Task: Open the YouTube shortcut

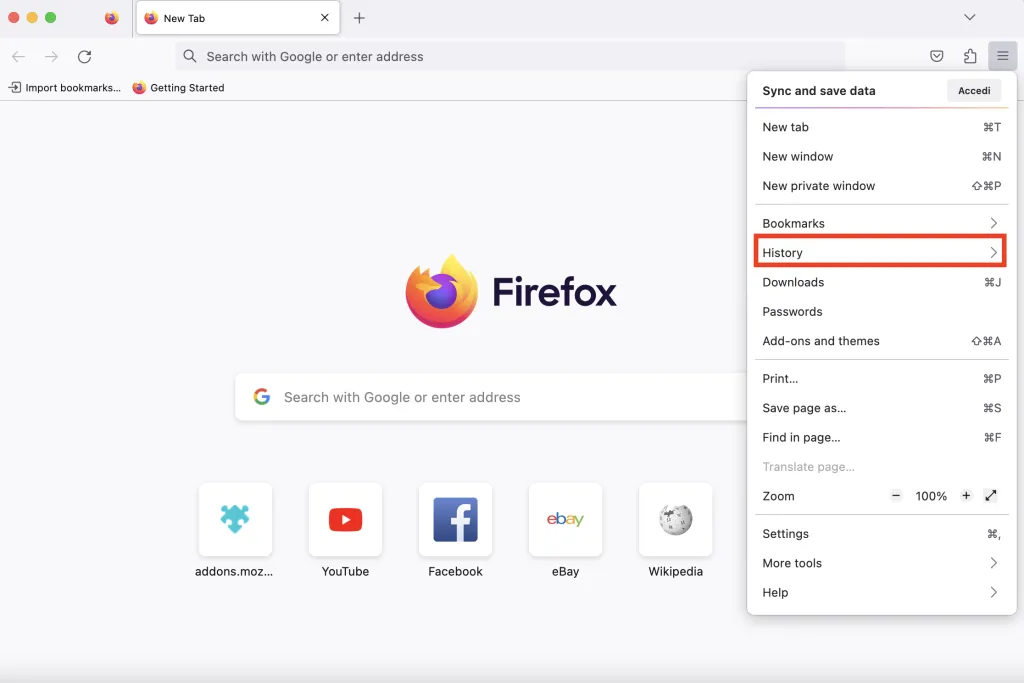Action: [345, 519]
